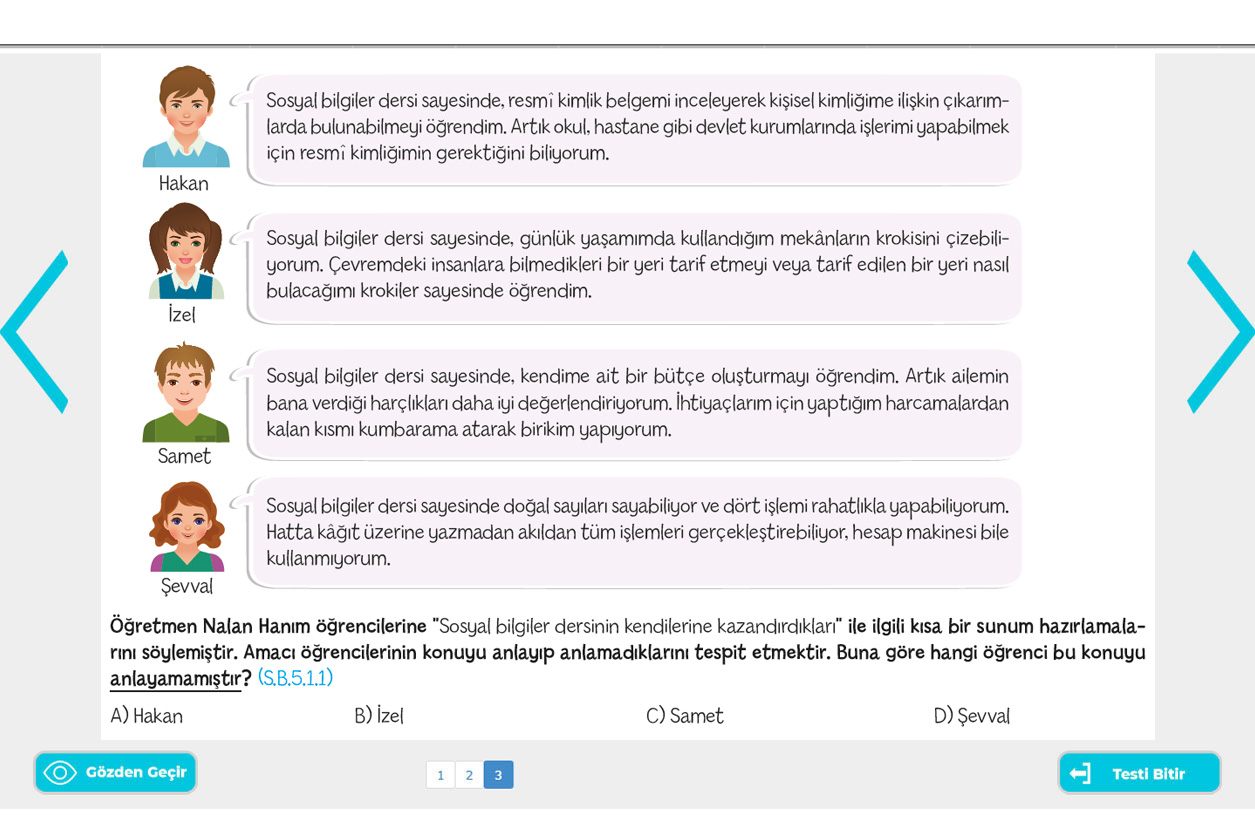Go to the next question with right arrow

(x=1220, y=332)
